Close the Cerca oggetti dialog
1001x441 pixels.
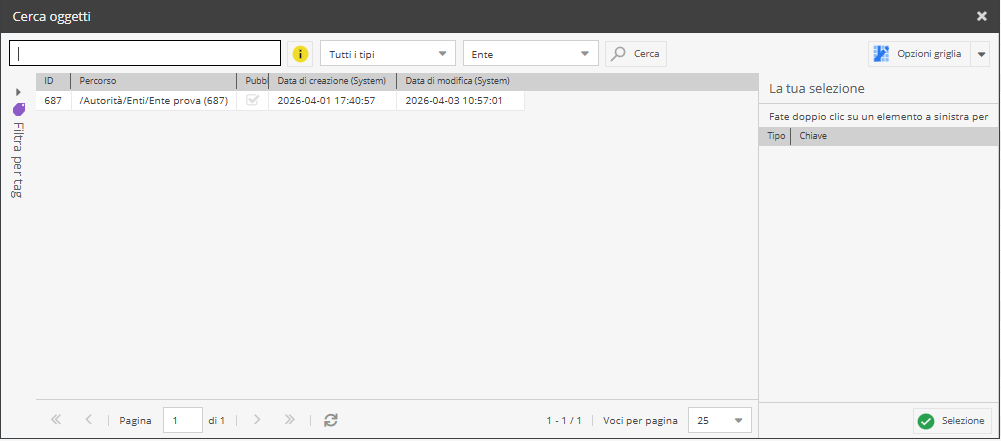point(982,16)
